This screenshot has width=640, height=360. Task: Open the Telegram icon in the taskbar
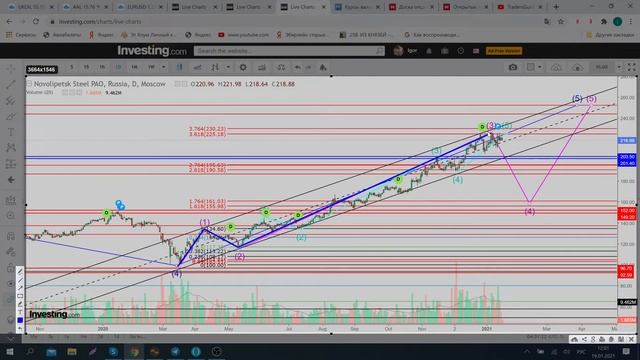[x=175, y=351]
